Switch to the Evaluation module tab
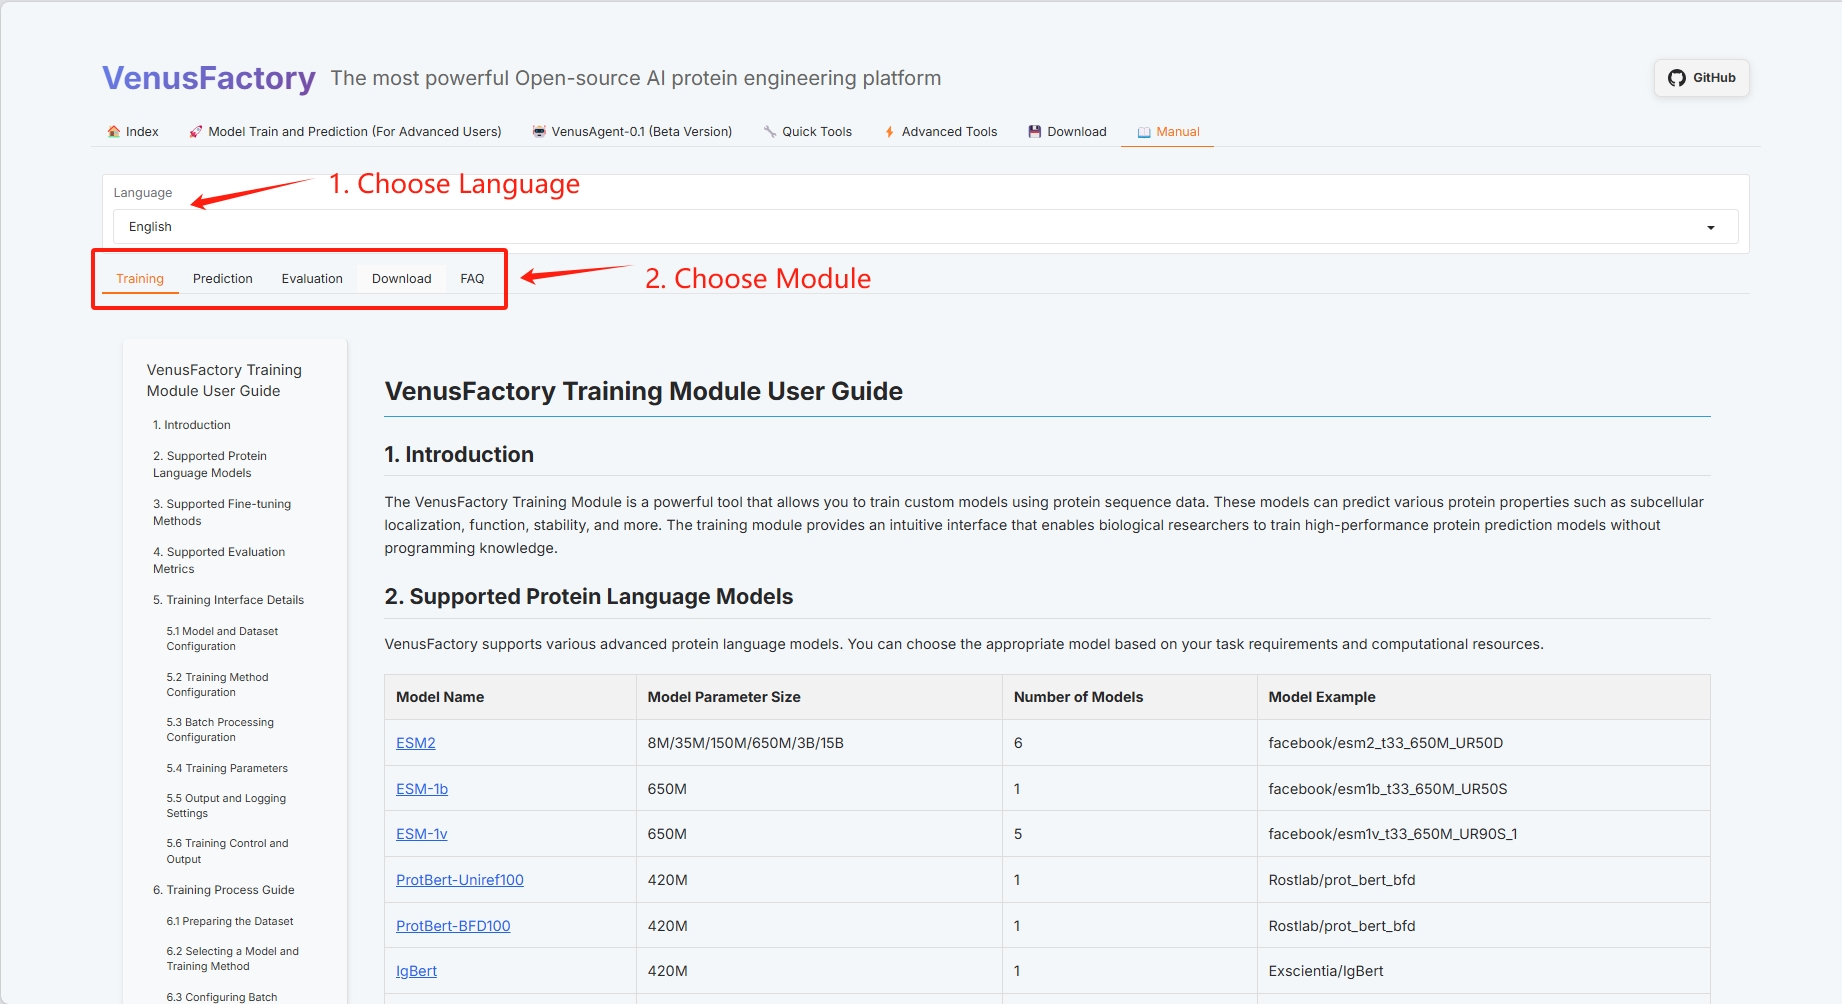 tap(312, 279)
